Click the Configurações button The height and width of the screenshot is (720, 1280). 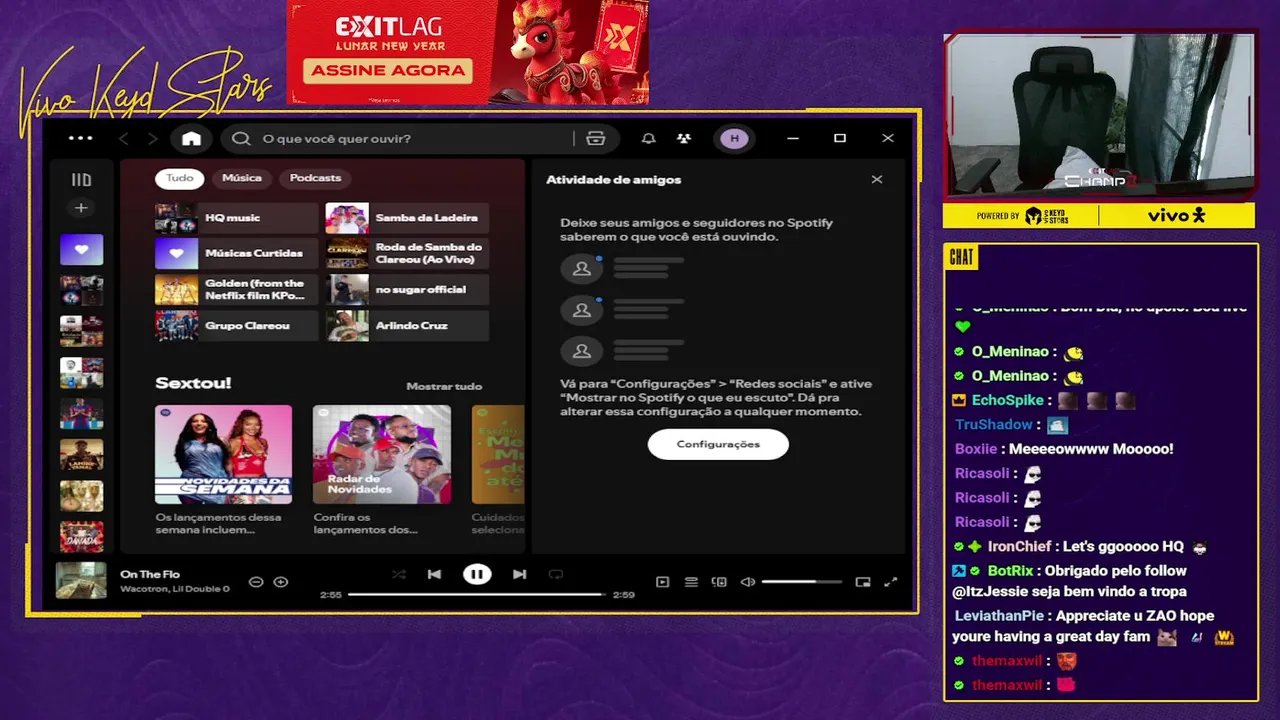718,444
